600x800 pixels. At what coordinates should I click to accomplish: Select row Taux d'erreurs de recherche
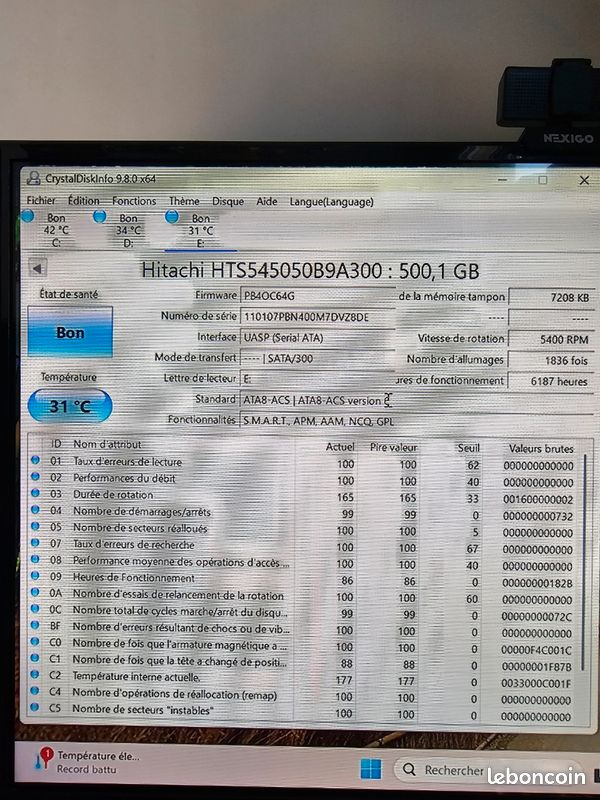click(304, 546)
